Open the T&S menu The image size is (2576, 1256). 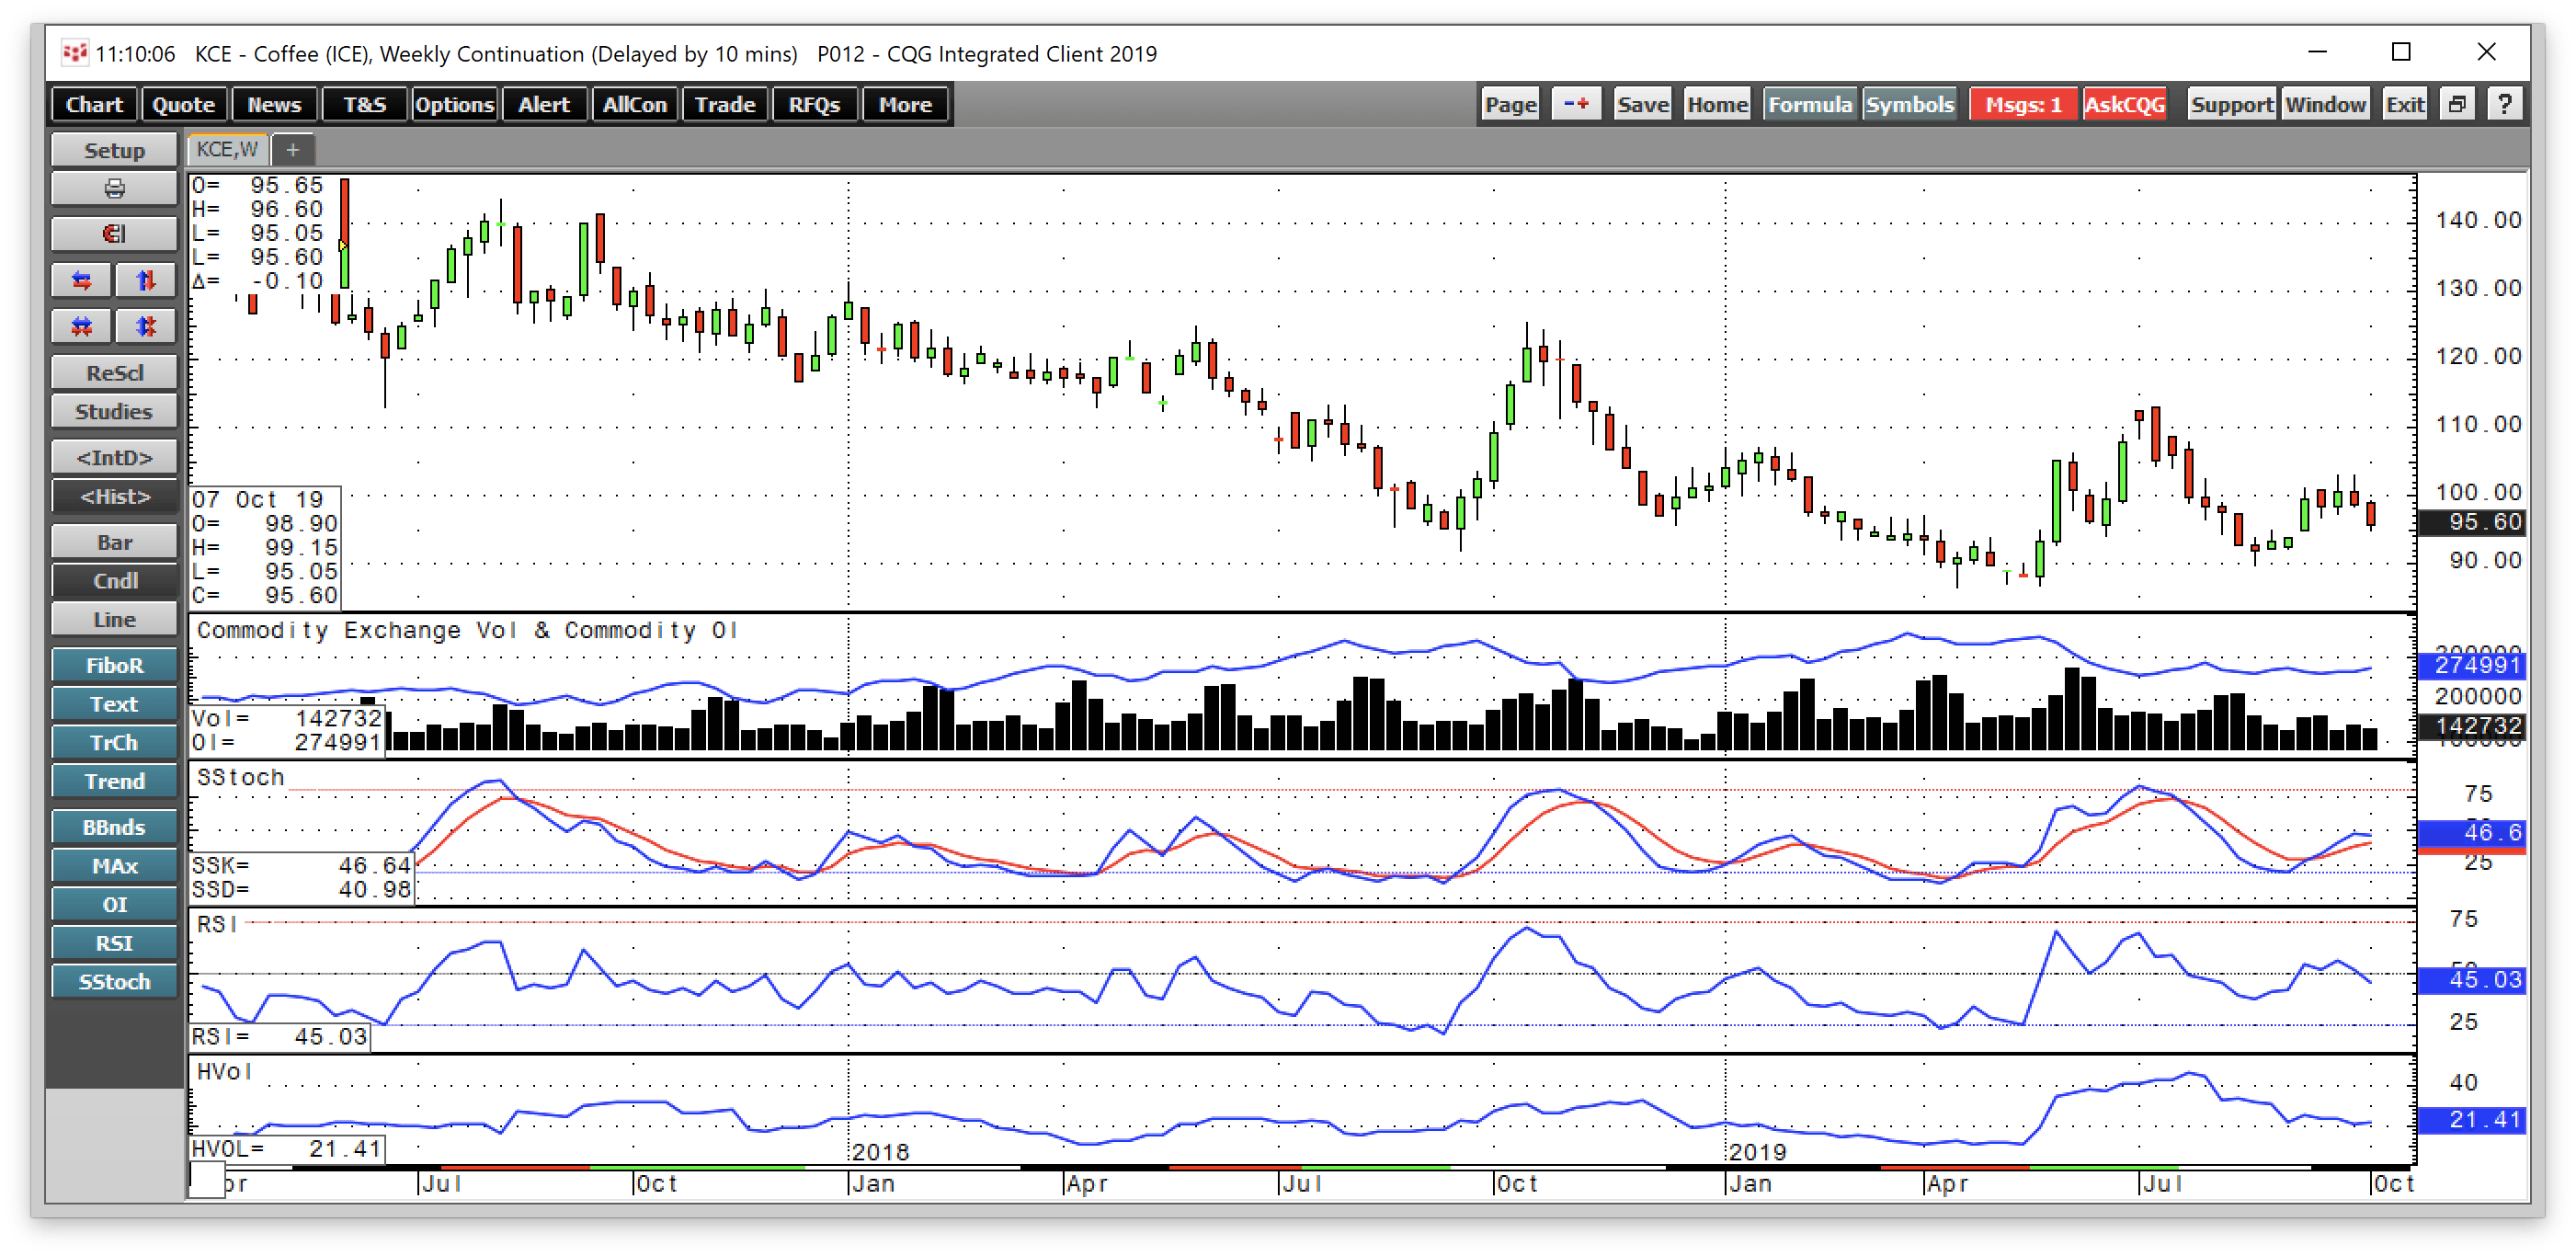[x=364, y=104]
